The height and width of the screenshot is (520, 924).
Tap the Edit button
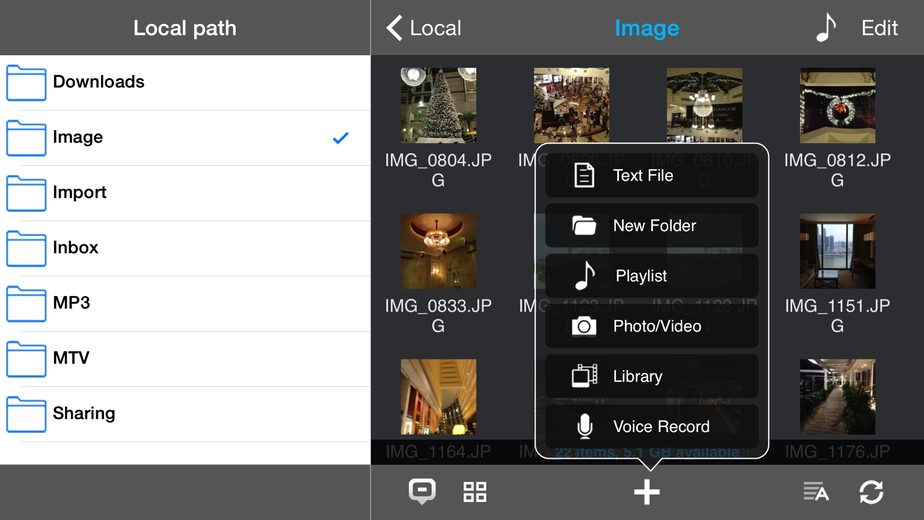[x=879, y=28]
